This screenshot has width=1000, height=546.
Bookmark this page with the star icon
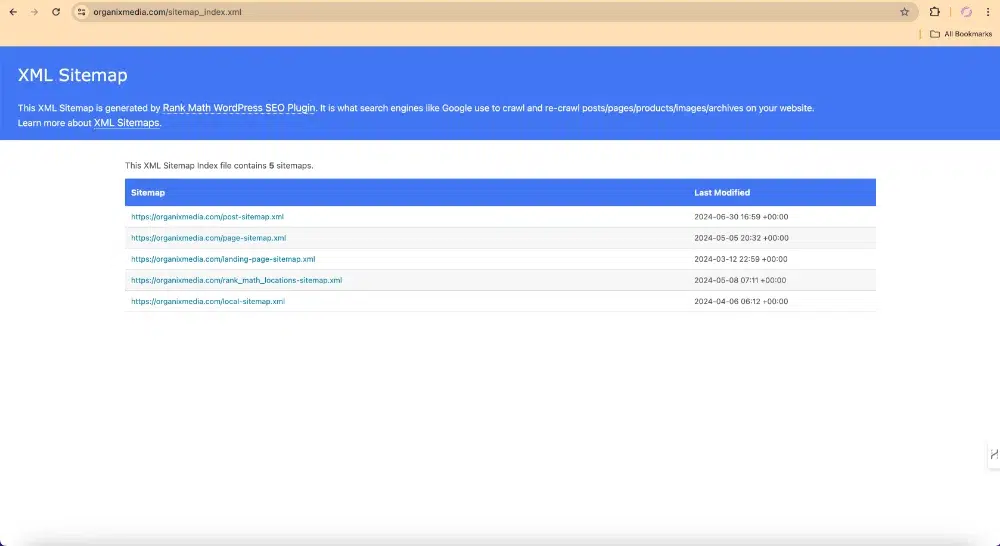click(904, 12)
